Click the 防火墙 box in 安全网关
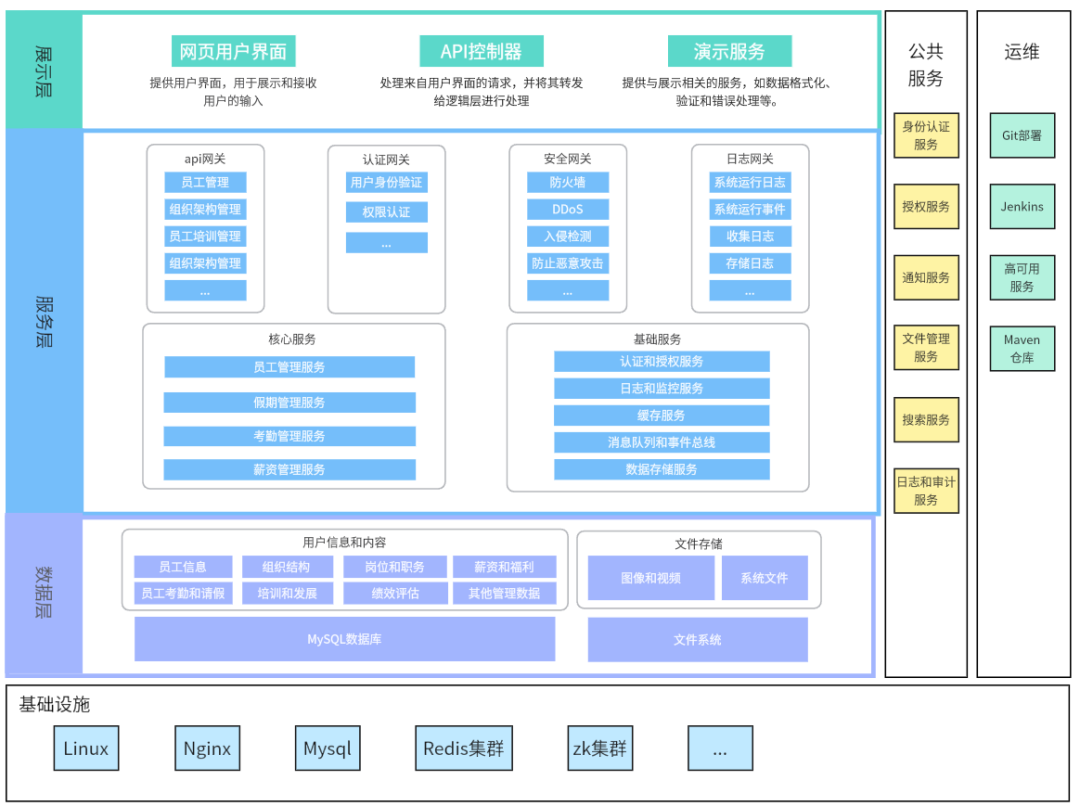This screenshot has height=806, width=1080. tap(567, 183)
